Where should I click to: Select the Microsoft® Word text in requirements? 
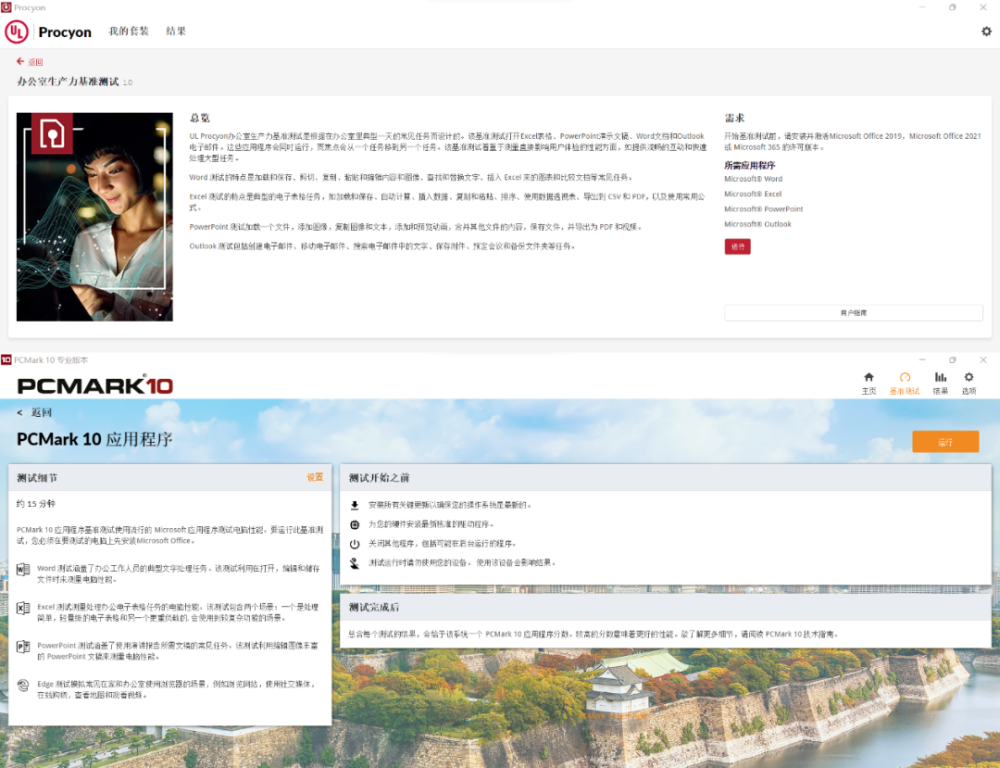pyautogui.click(x=753, y=179)
